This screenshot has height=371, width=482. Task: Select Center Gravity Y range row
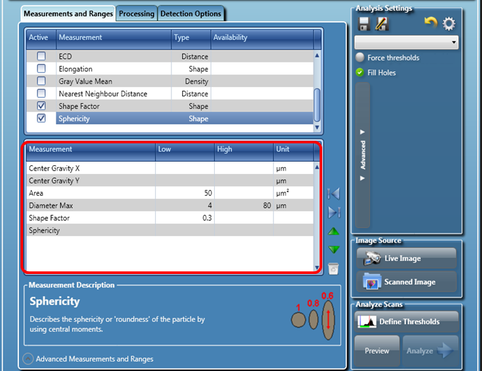[x=170, y=181]
